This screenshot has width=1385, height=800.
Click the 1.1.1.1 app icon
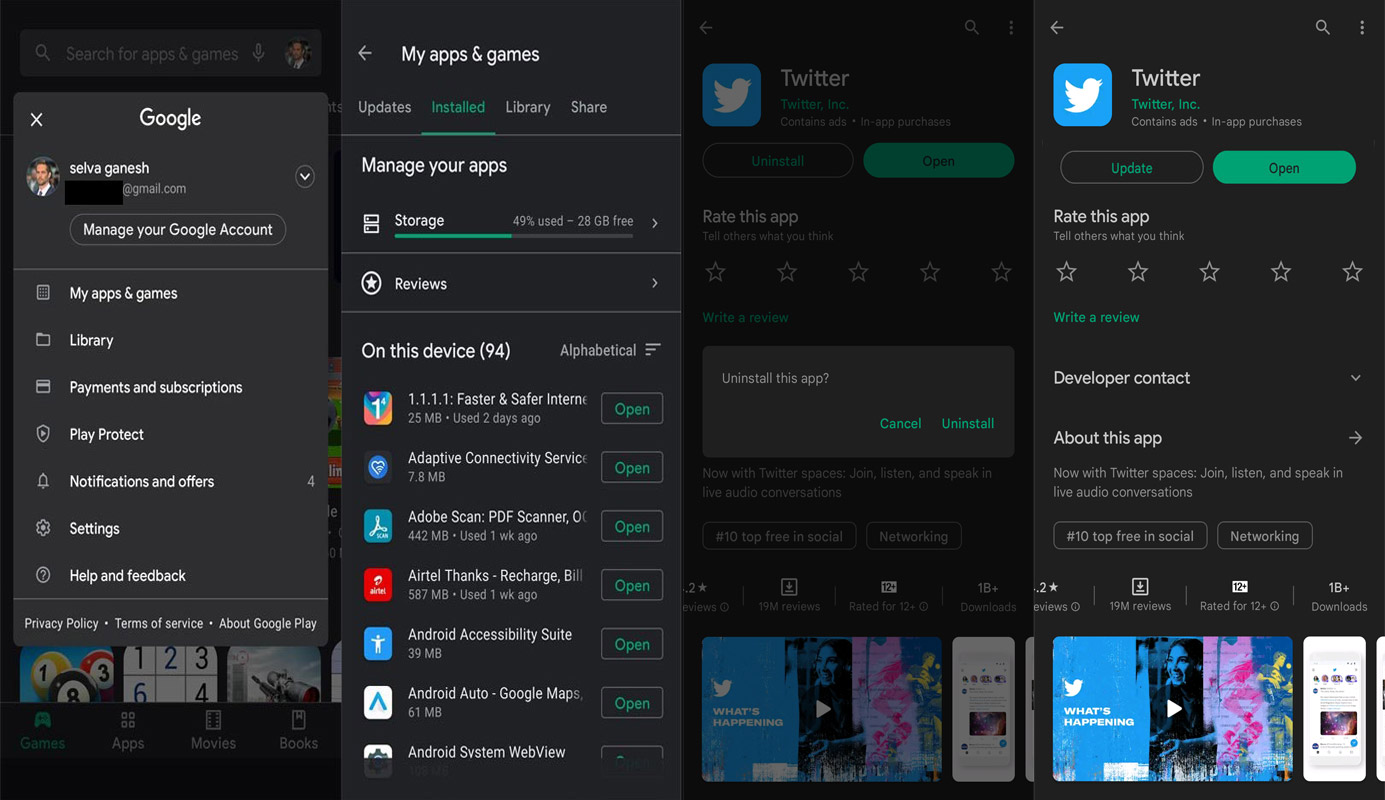coord(378,408)
